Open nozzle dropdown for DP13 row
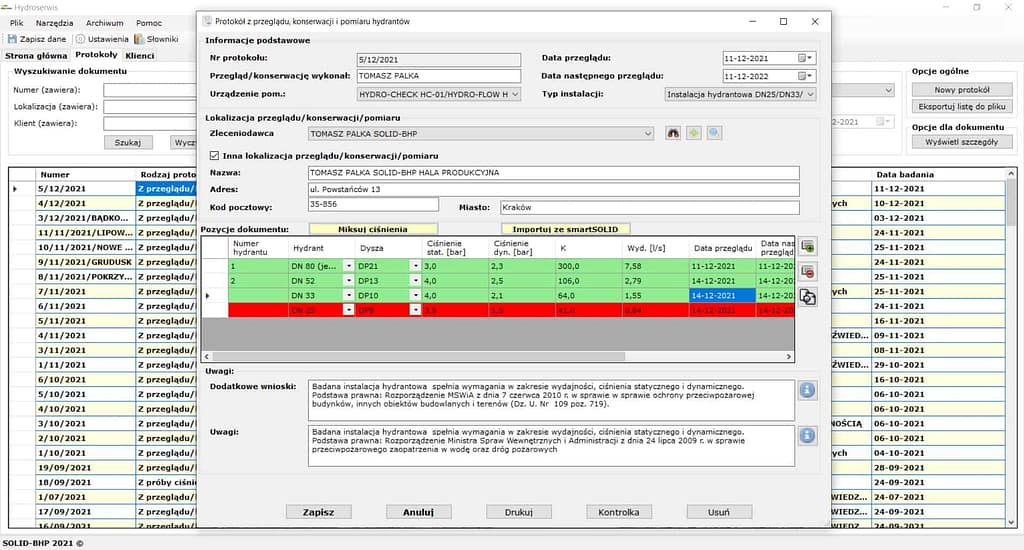1024x550 pixels. pyautogui.click(x=415, y=281)
